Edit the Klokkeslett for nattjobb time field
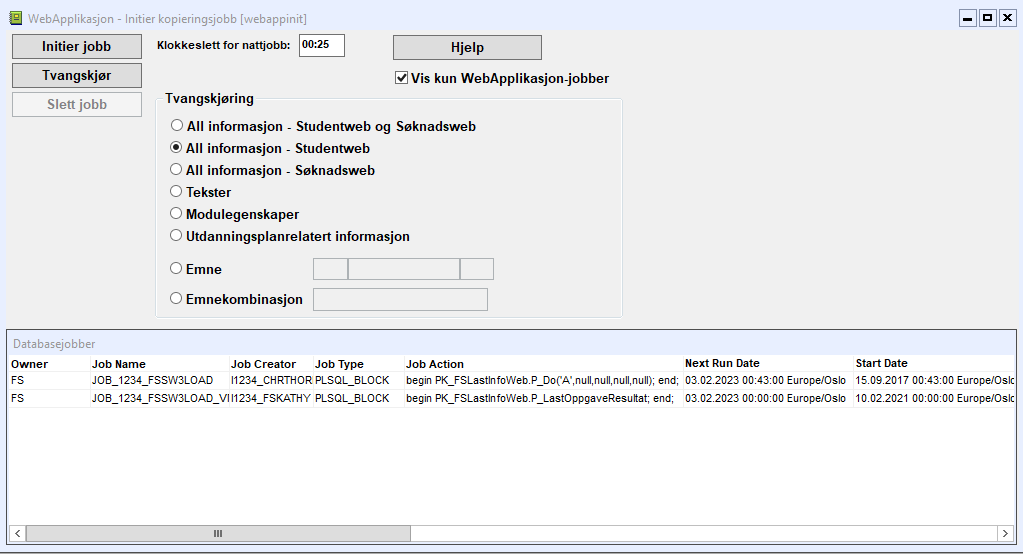 coord(322,45)
